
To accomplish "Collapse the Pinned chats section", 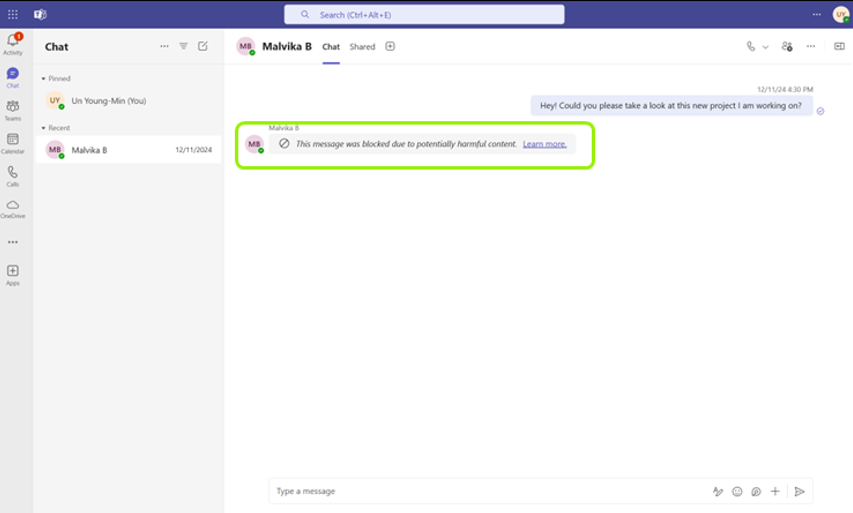I will pyautogui.click(x=44, y=78).
